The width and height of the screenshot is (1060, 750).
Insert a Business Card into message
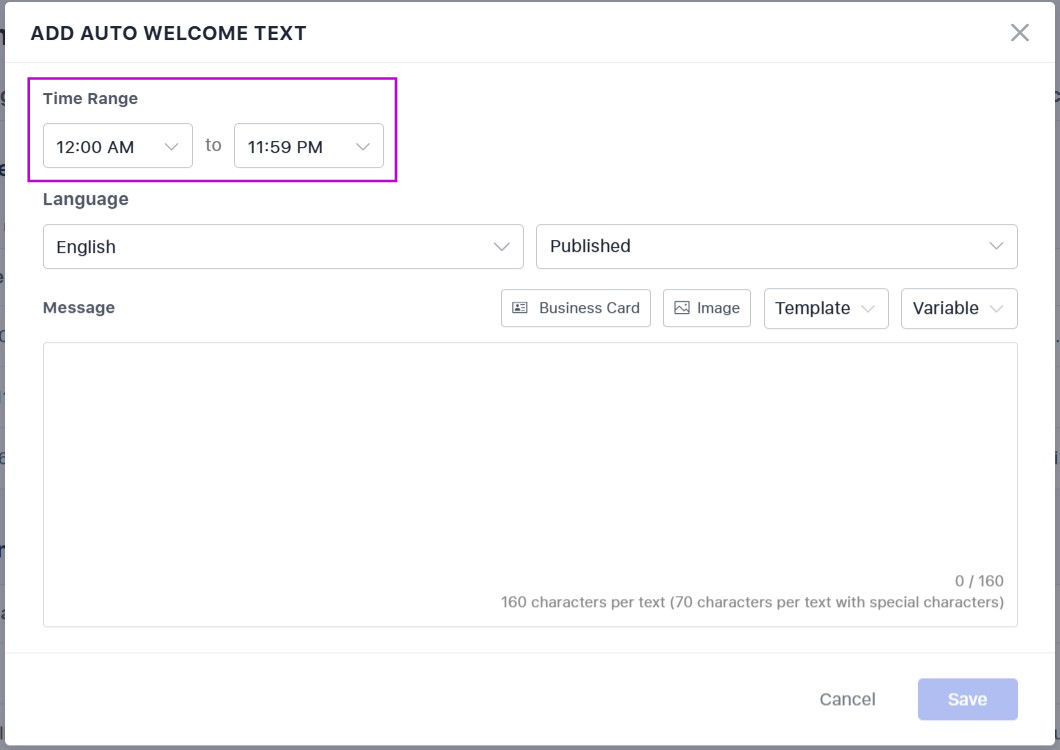[576, 308]
